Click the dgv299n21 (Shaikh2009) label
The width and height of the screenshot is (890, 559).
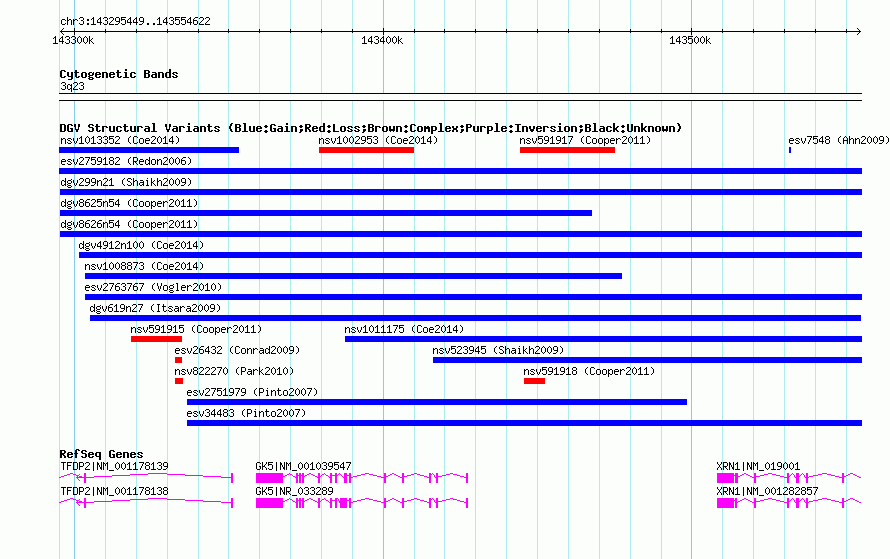pos(126,182)
